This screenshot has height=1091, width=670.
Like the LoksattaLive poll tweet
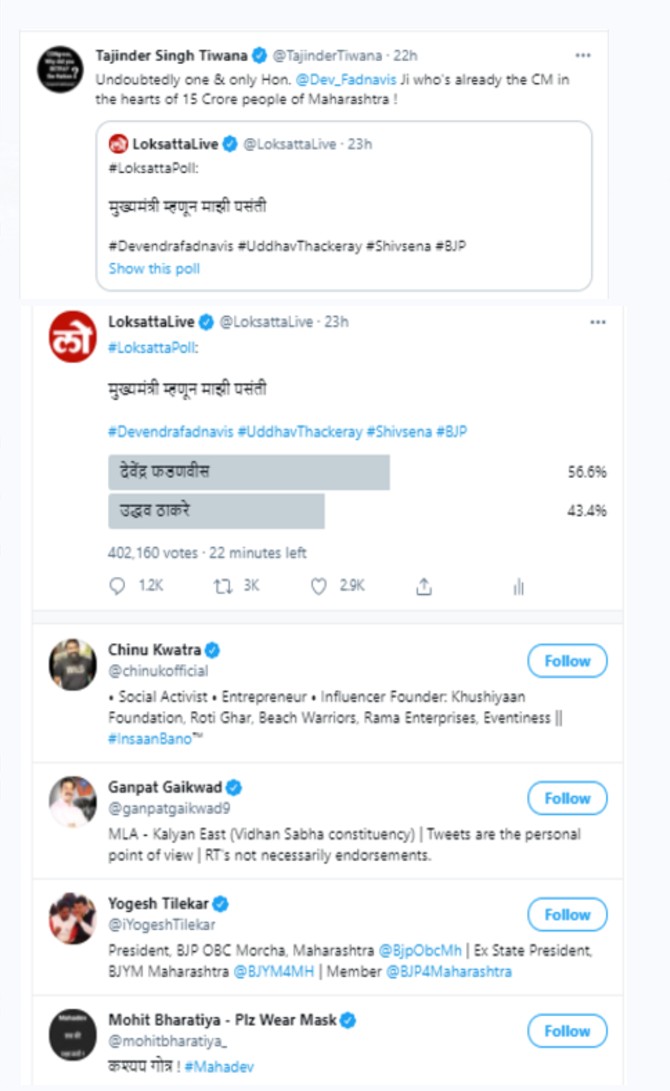pyautogui.click(x=319, y=587)
